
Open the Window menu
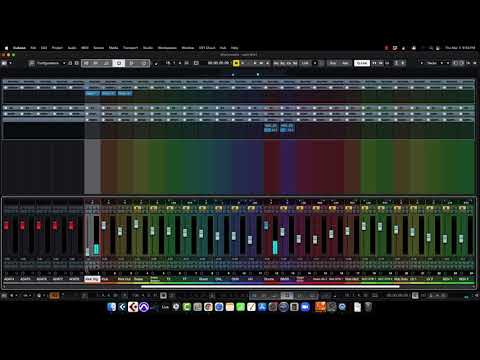(x=188, y=48)
